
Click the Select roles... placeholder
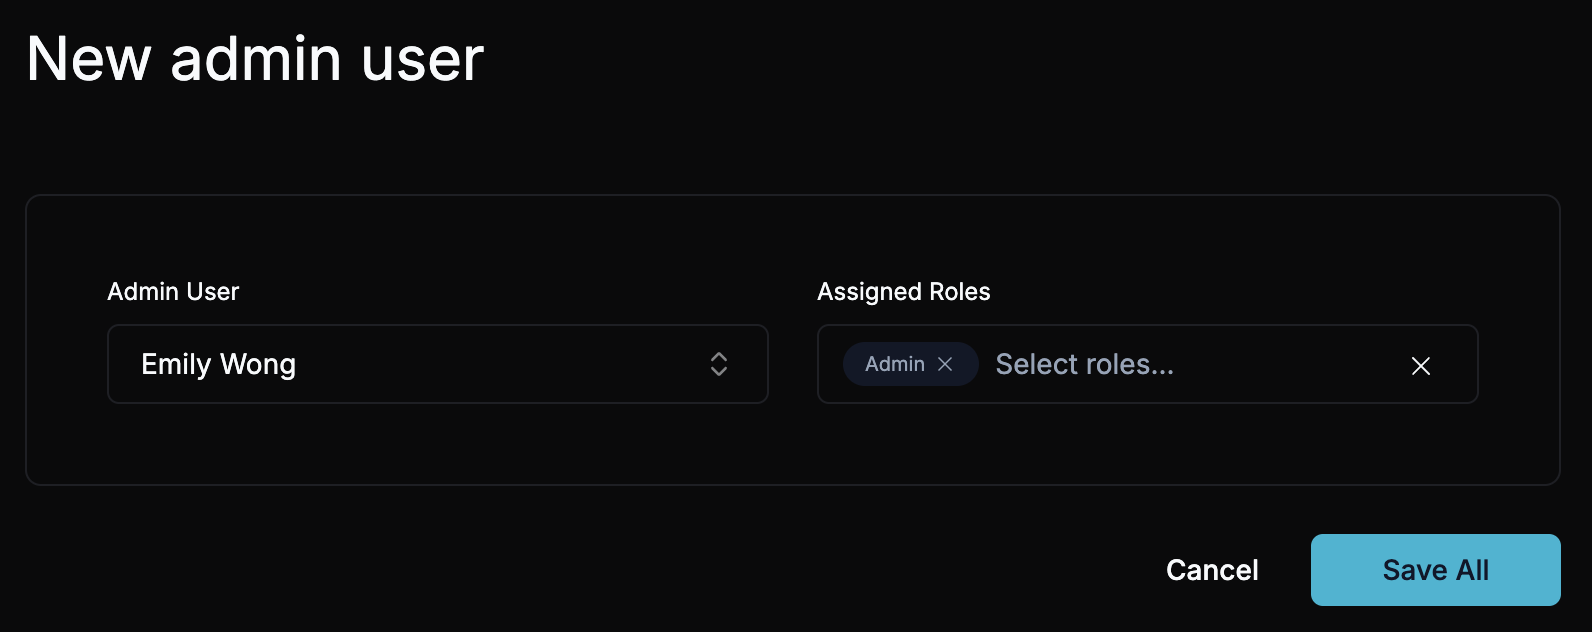click(1084, 364)
